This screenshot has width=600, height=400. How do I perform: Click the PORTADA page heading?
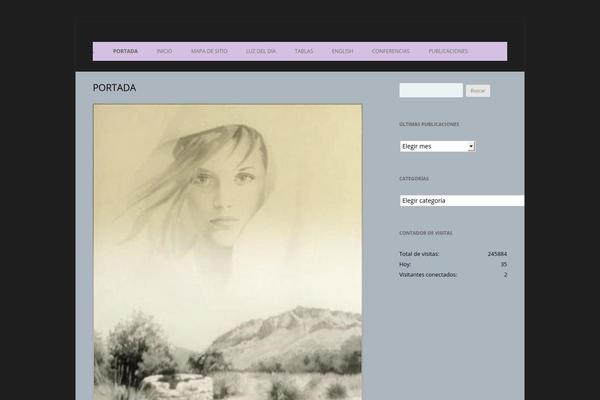click(114, 88)
